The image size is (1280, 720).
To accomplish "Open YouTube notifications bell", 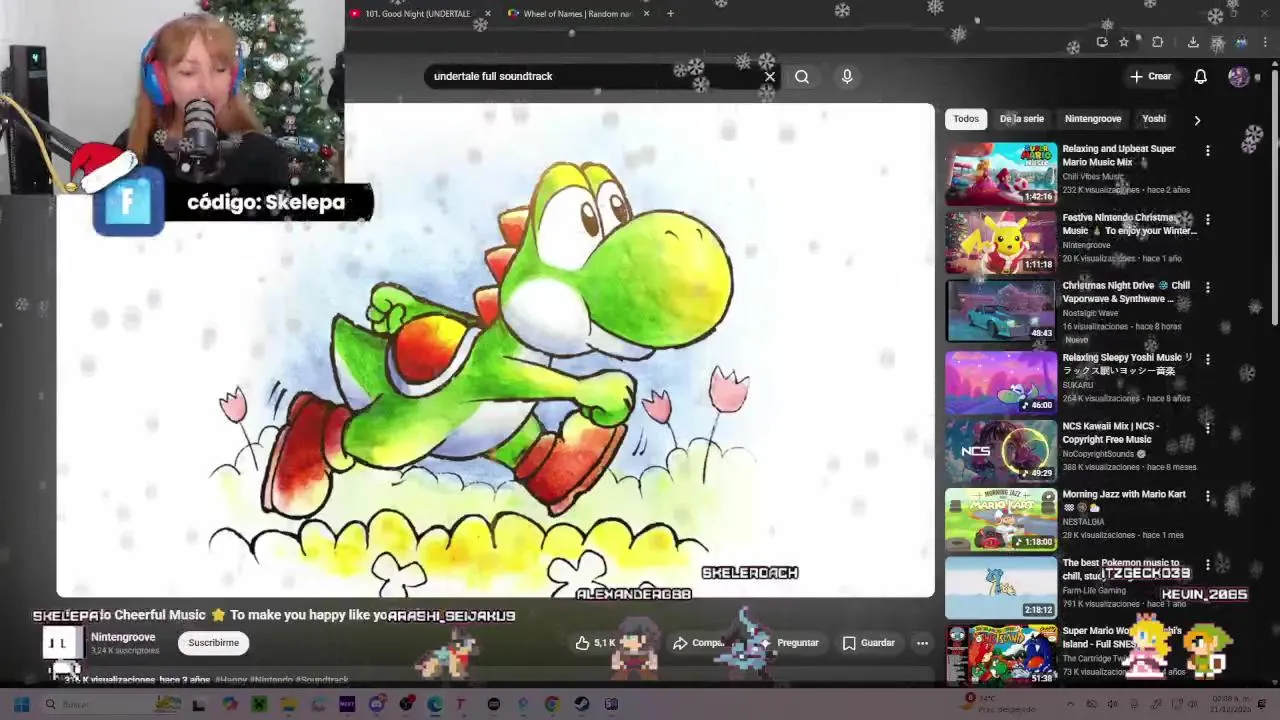I will [1200, 76].
